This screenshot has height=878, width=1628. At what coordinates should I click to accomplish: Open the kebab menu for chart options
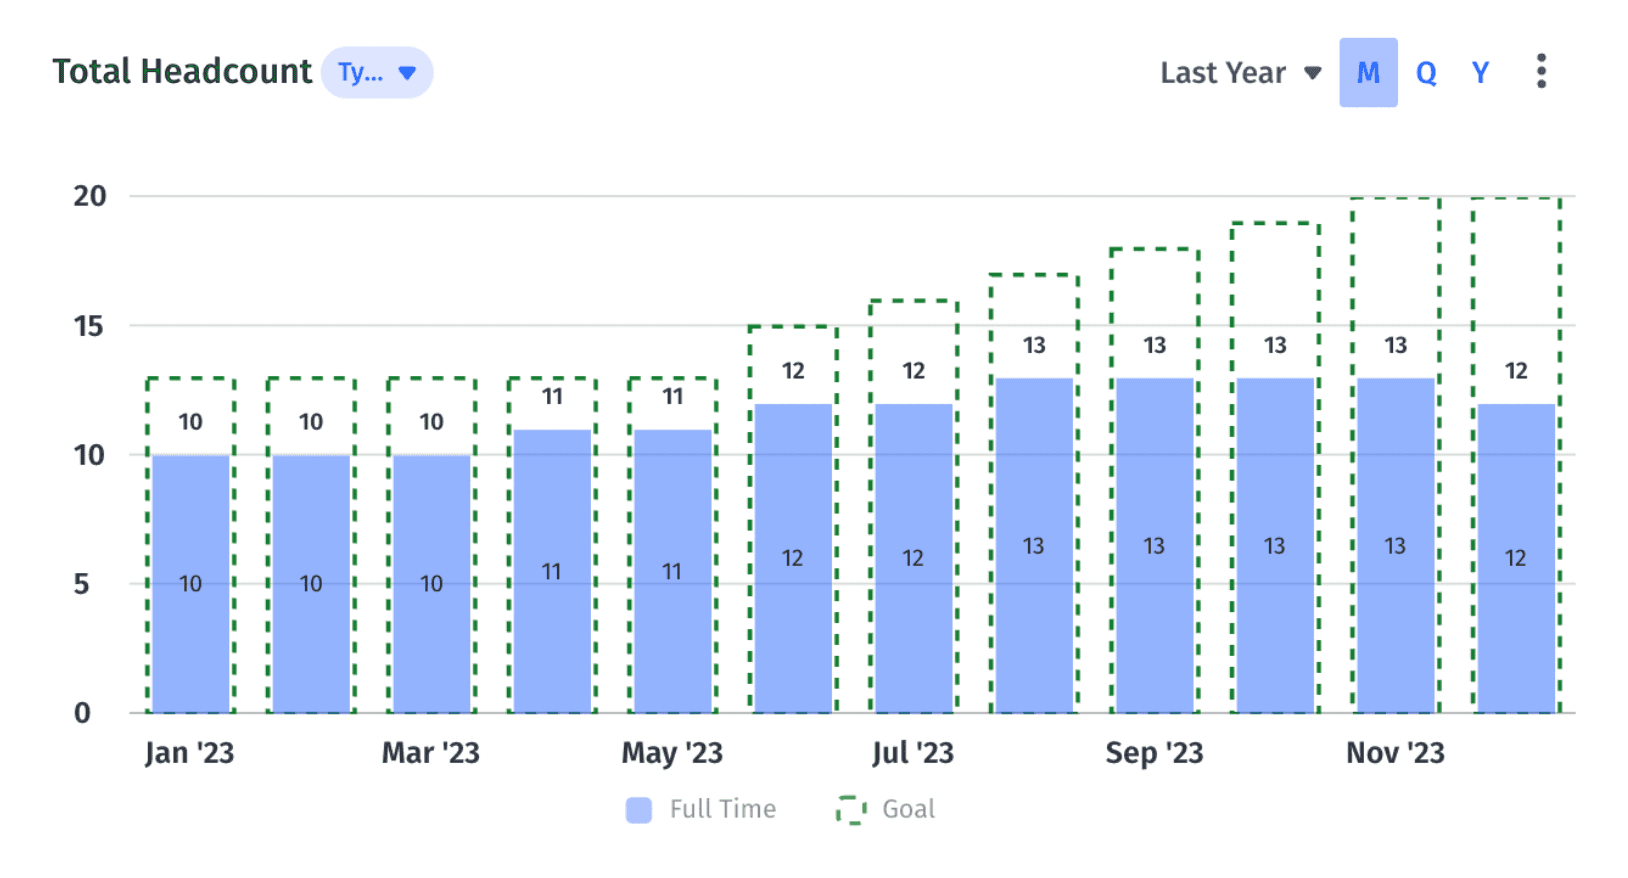(1541, 71)
